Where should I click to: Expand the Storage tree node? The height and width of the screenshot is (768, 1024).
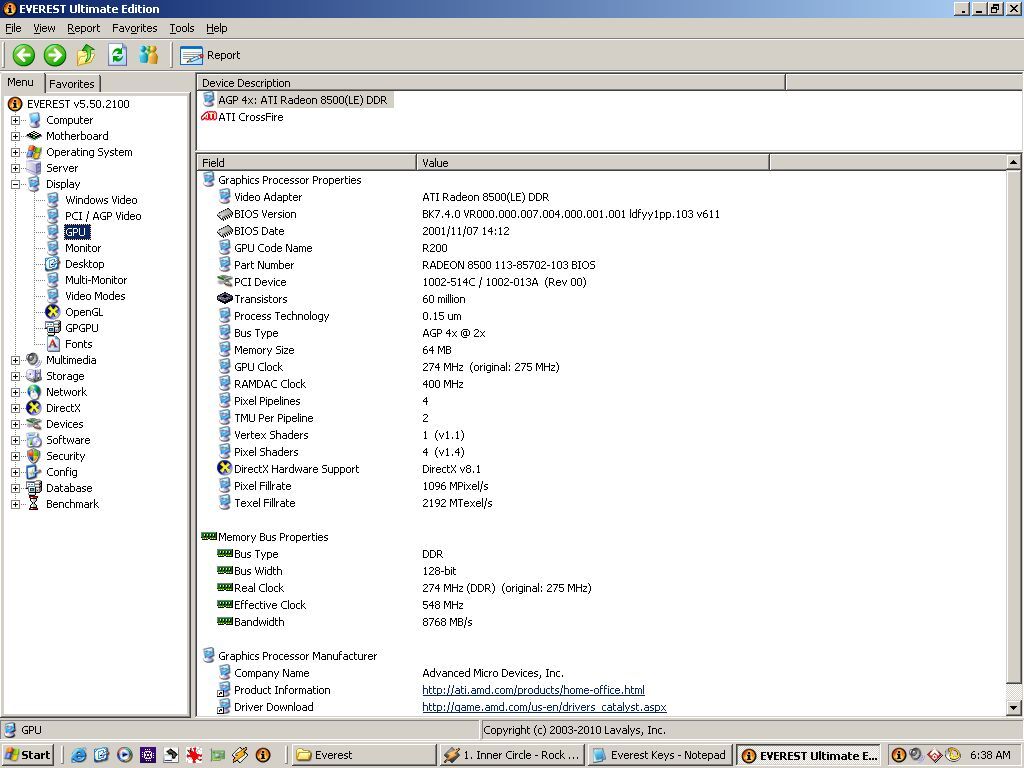pyautogui.click(x=16, y=376)
